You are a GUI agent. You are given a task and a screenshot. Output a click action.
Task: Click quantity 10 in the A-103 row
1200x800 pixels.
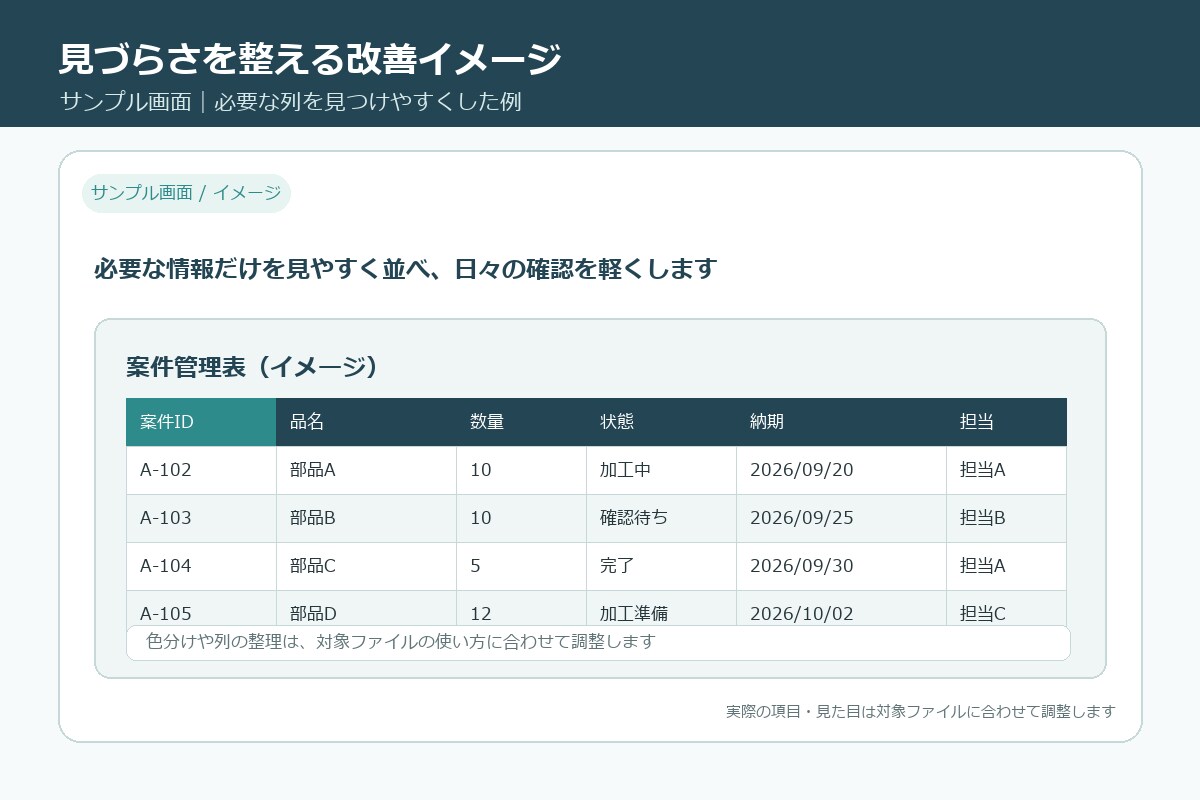pyautogui.click(x=521, y=518)
